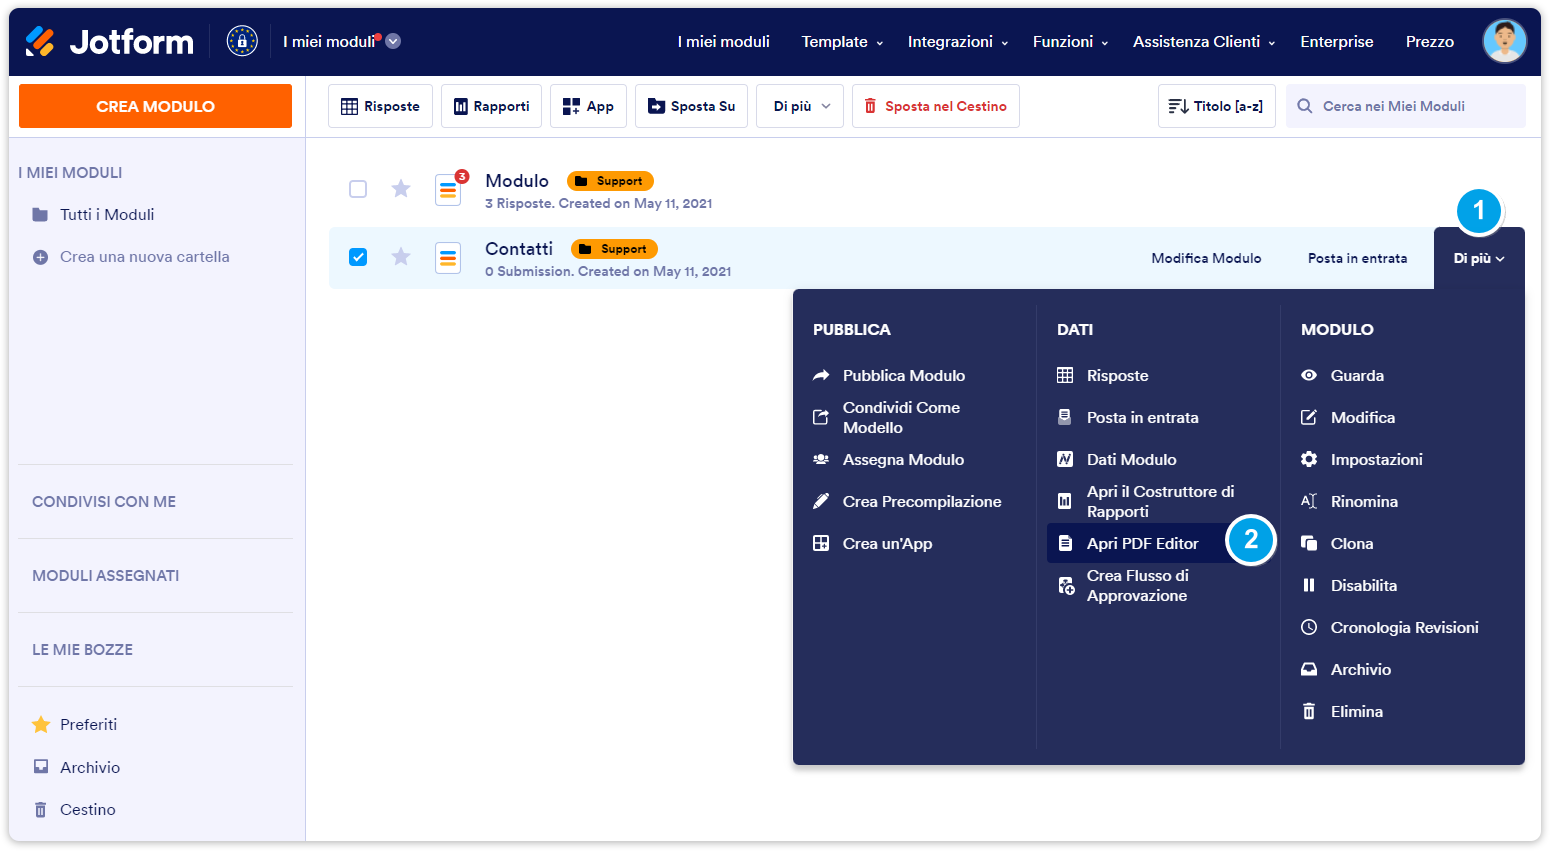Click the Crea un'App grid icon
This screenshot has width=1550, height=851.
(821, 544)
